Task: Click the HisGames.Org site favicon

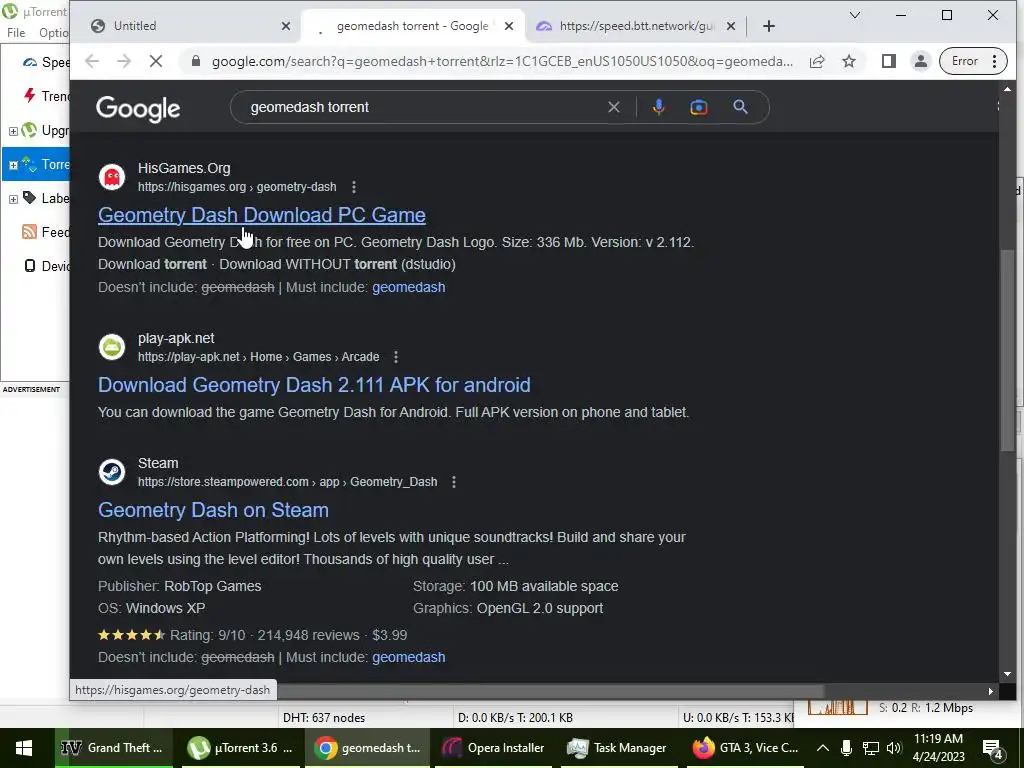Action: click(x=112, y=177)
